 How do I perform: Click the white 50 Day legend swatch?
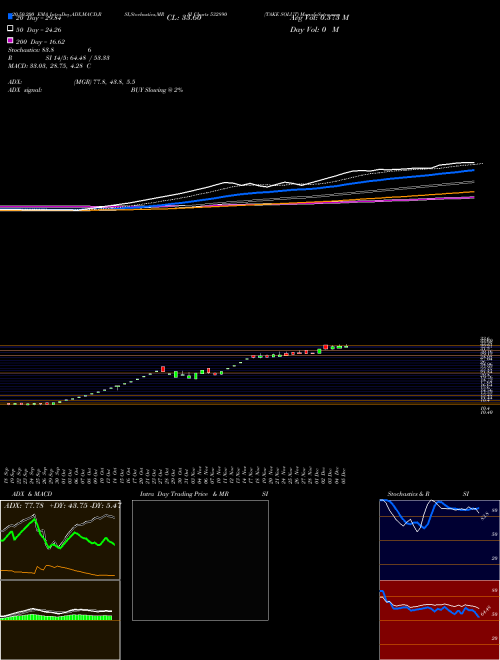pos(11,28)
